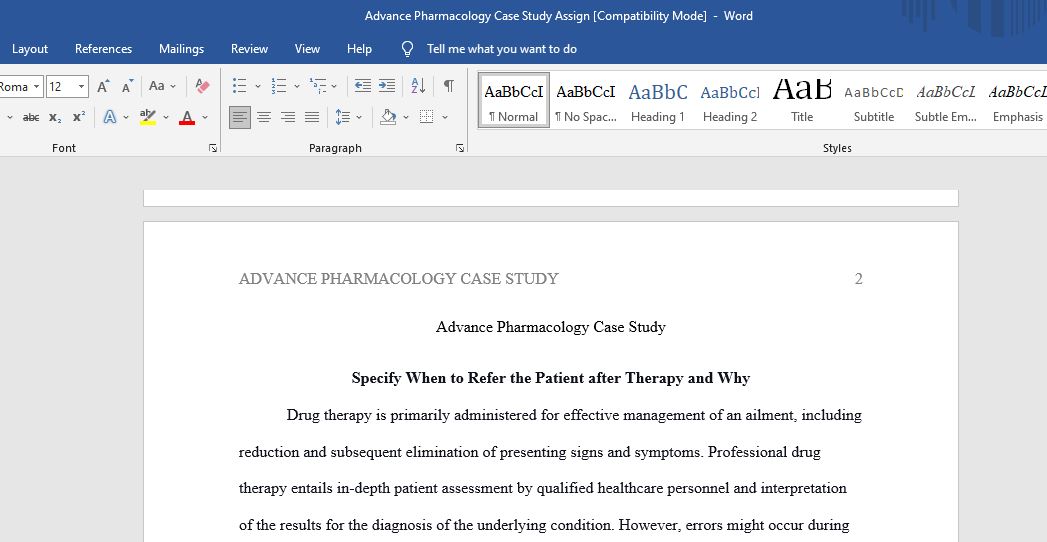
Task: Apply the Title style
Action: [x=802, y=101]
